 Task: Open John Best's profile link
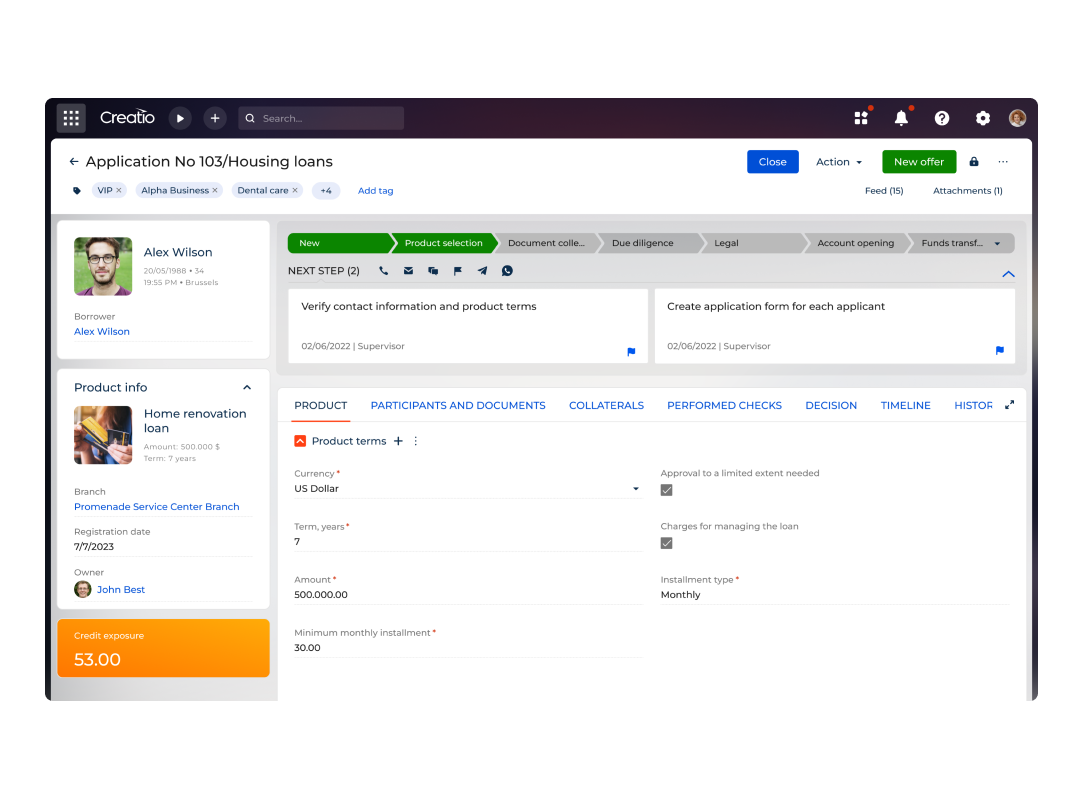(x=121, y=589)
